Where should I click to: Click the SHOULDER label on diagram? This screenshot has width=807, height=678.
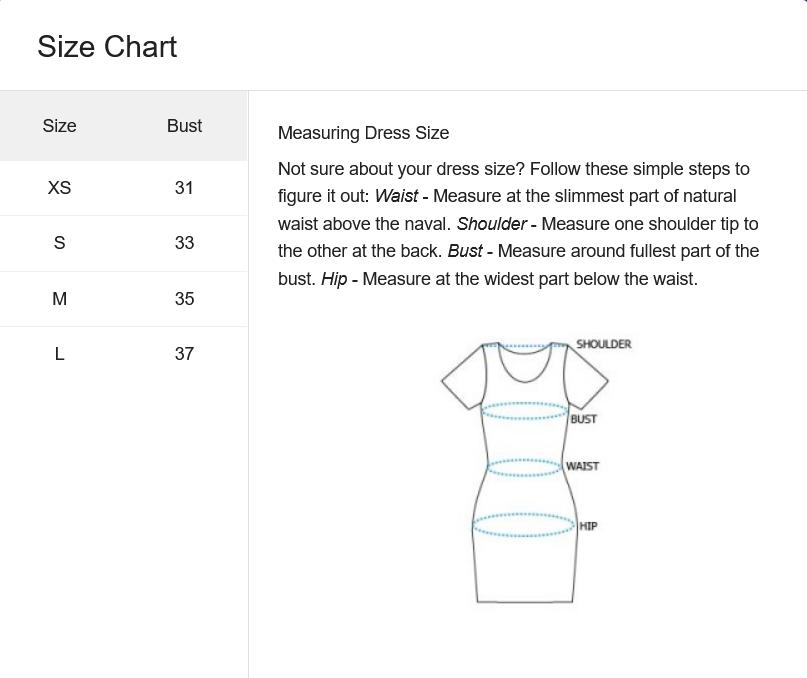coord(603,344)
